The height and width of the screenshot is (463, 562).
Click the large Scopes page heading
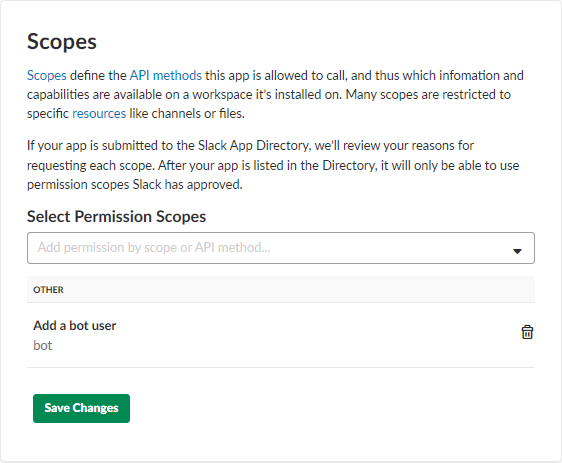(x=62, y=42)
